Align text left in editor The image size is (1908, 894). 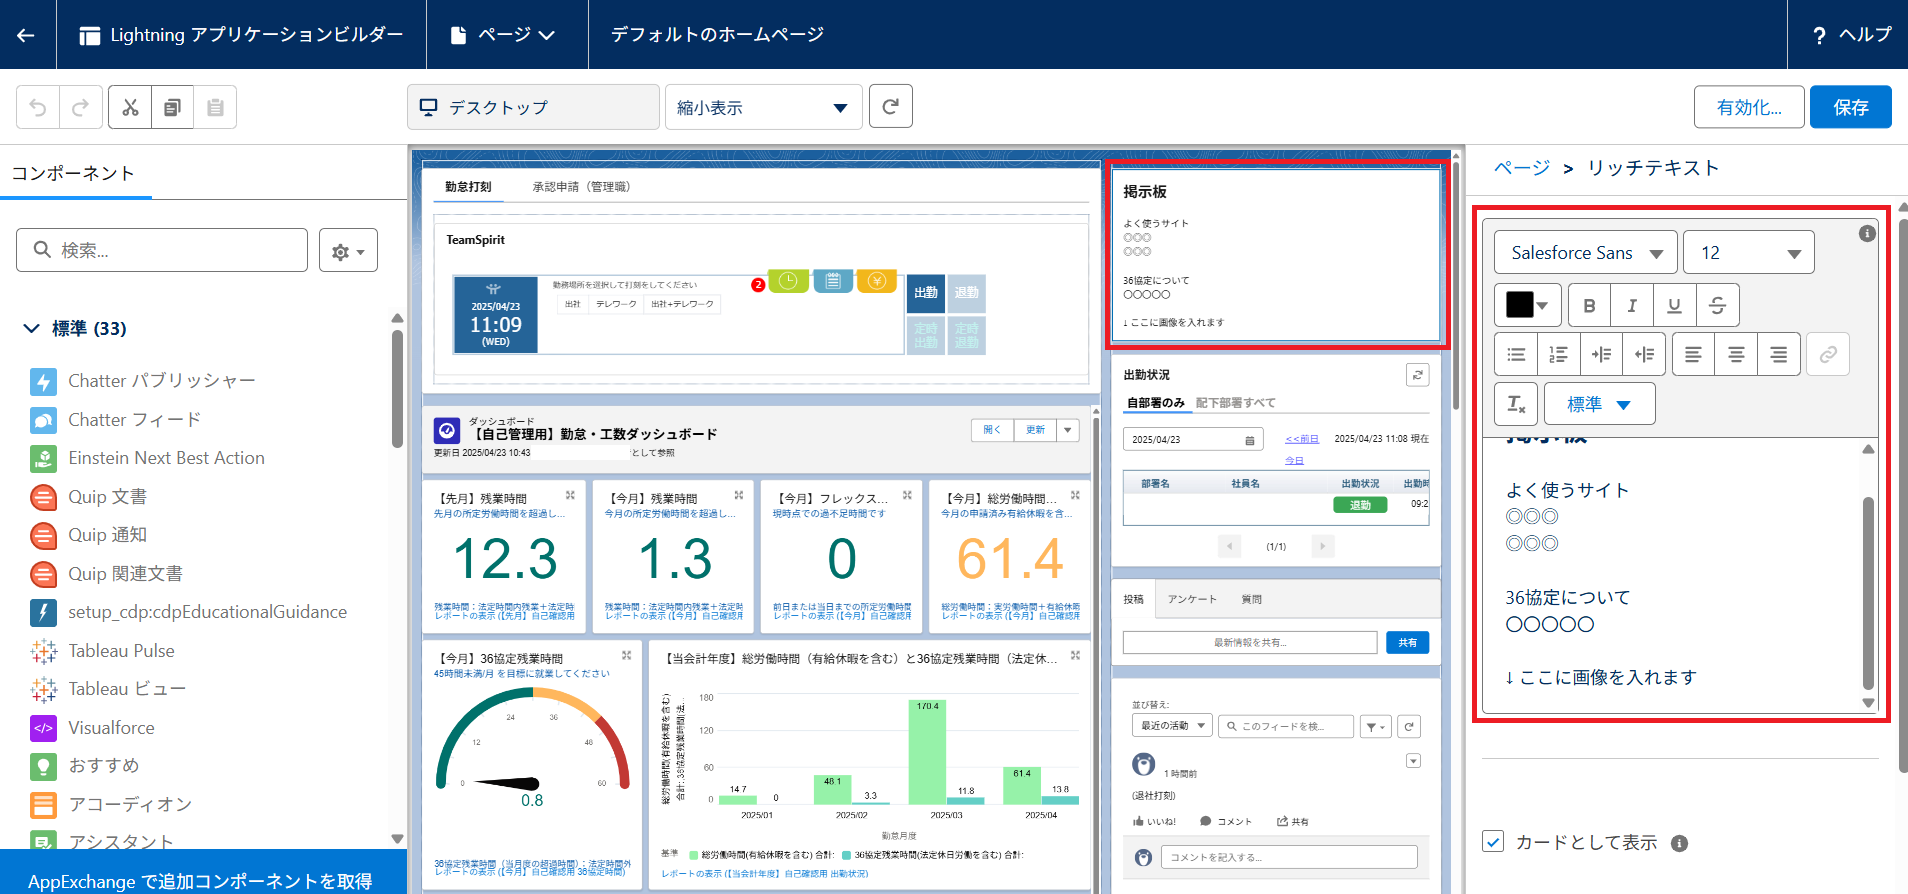point(1693,354)
